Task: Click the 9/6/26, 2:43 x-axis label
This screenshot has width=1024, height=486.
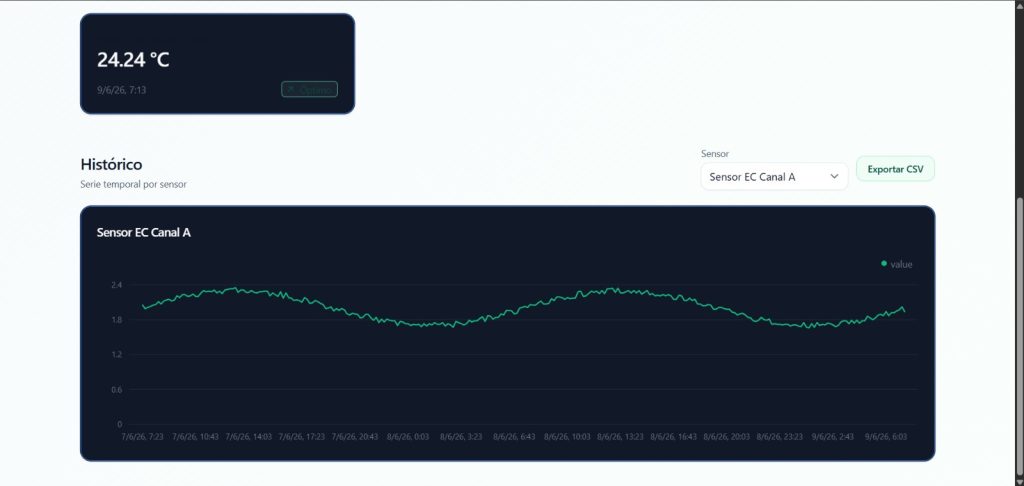Action: (x=833, y=436)
